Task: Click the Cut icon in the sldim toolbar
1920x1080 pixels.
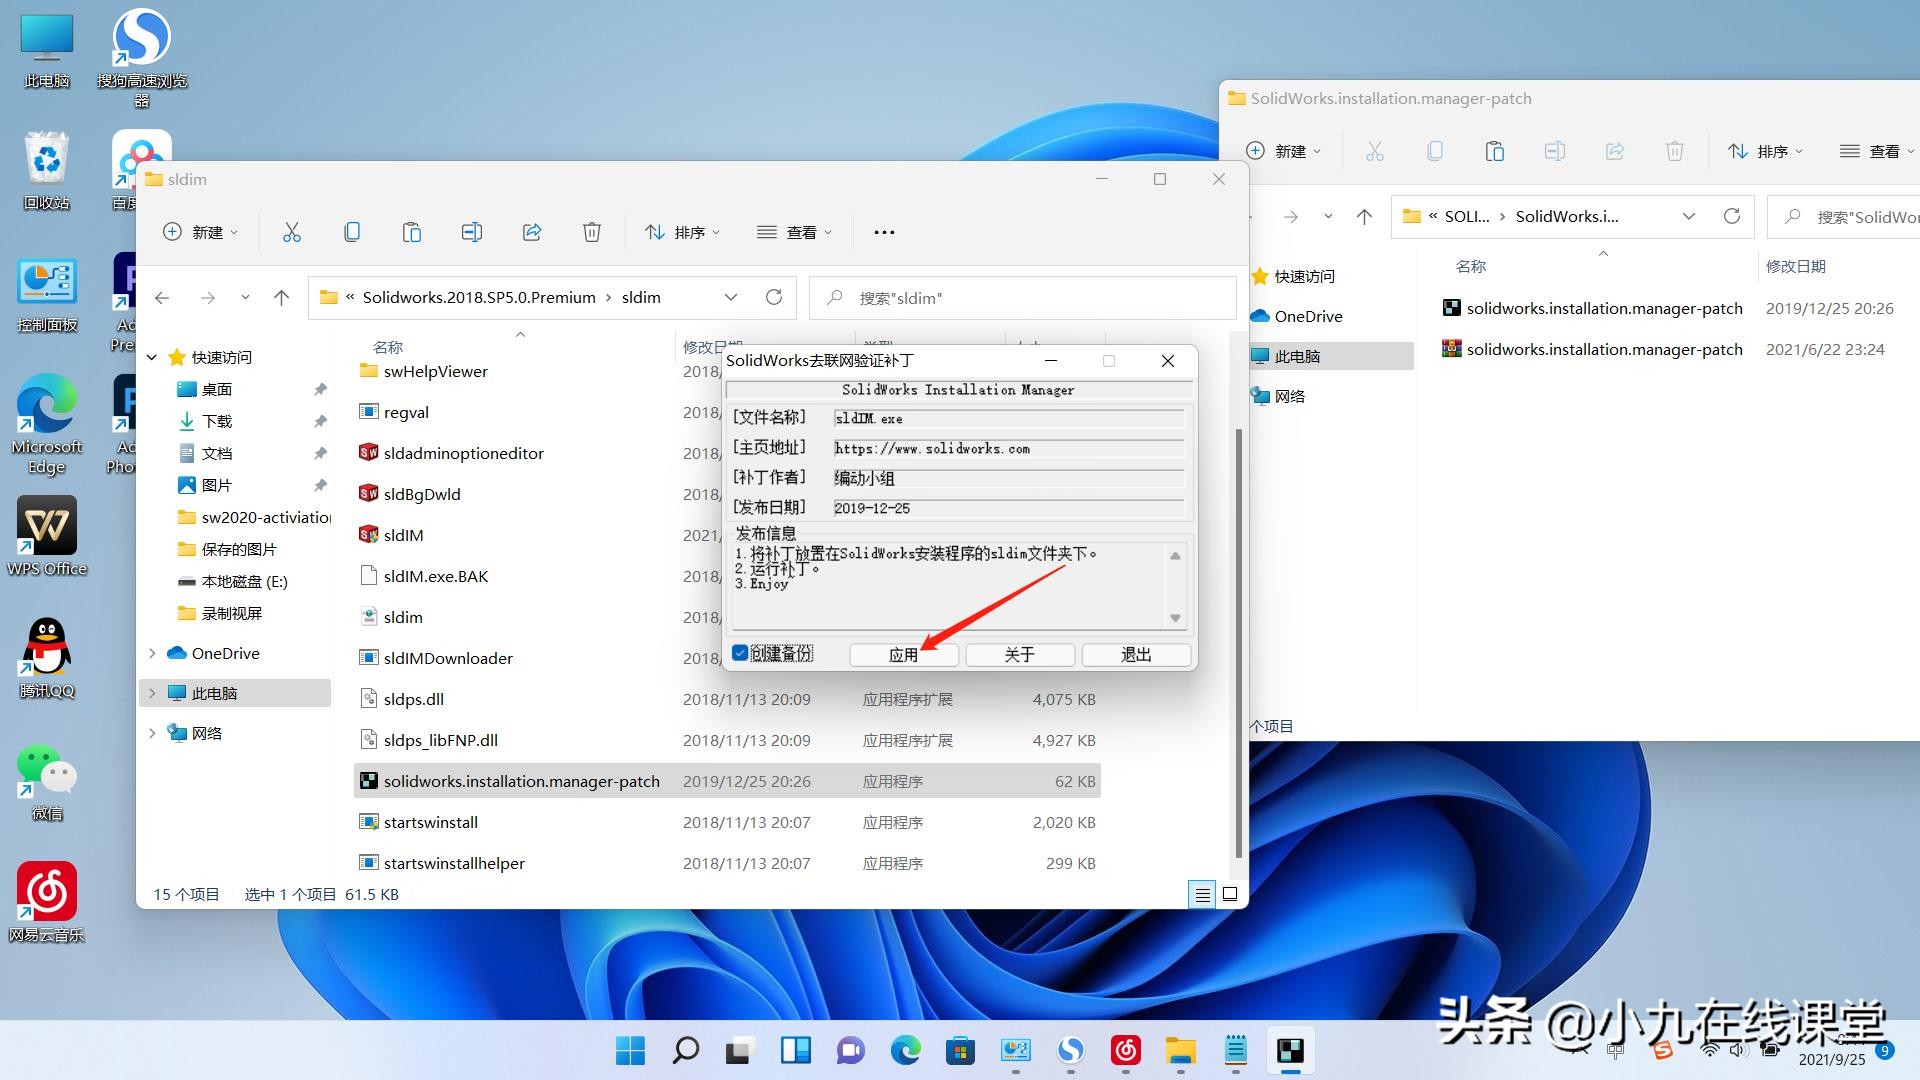Action: pos(291,232)
